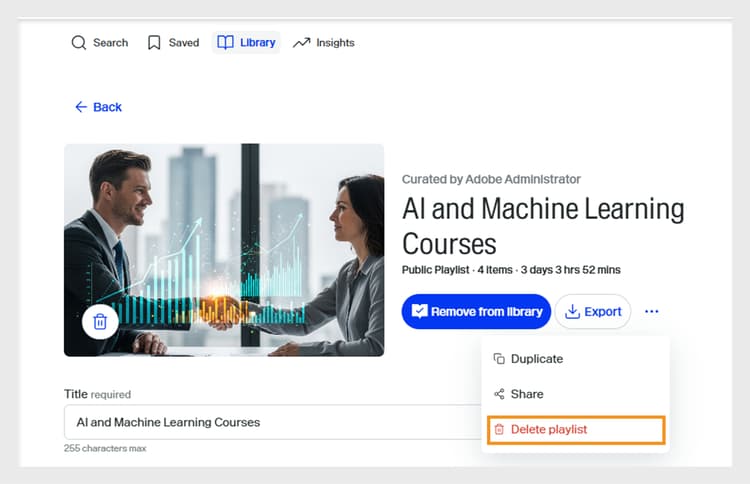Choose Duplicate from the menu
Image resolution: width=750 pixels, height=484 pixels.
point(575,359)
